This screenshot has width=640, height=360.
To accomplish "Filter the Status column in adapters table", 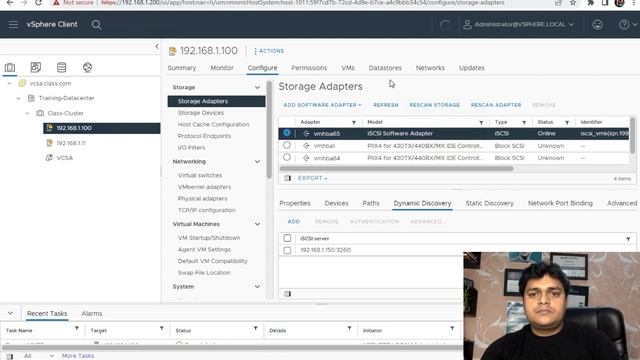I will pyautogui.click(x=567, y=122).
